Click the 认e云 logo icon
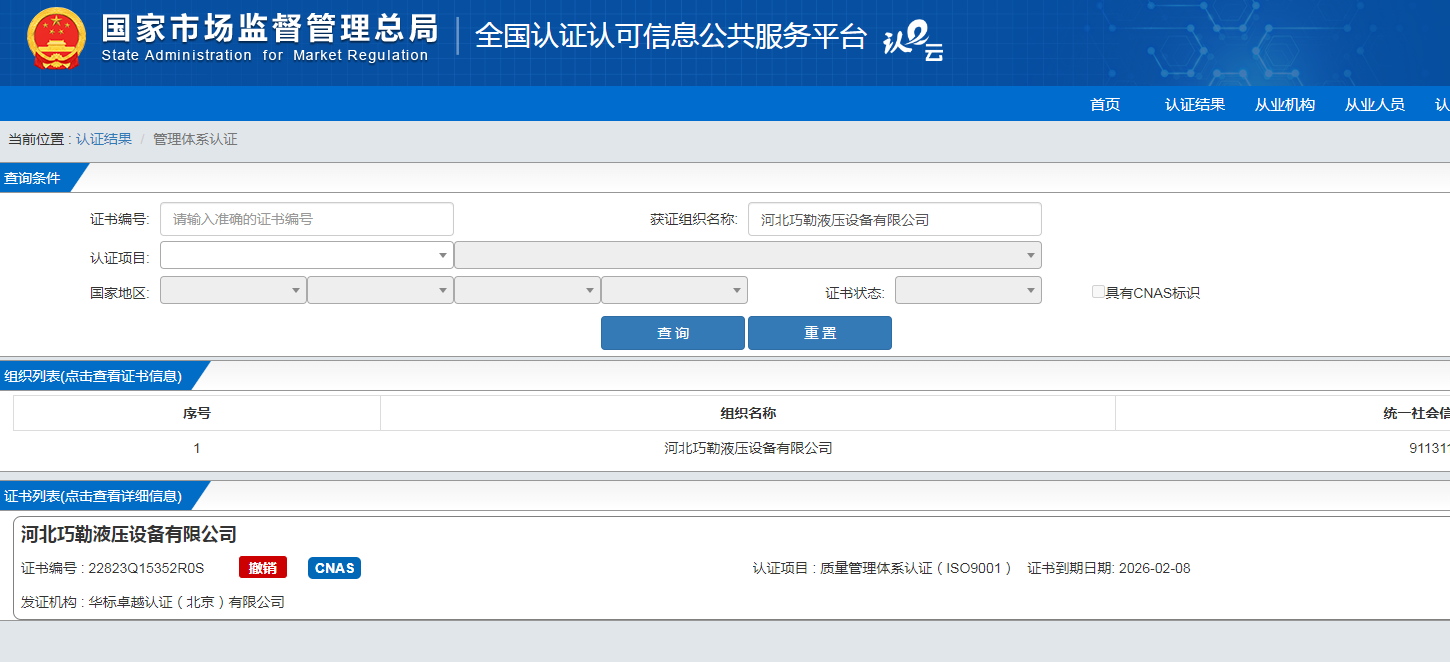The image size is (1450, 662). (x=913, y=42)
